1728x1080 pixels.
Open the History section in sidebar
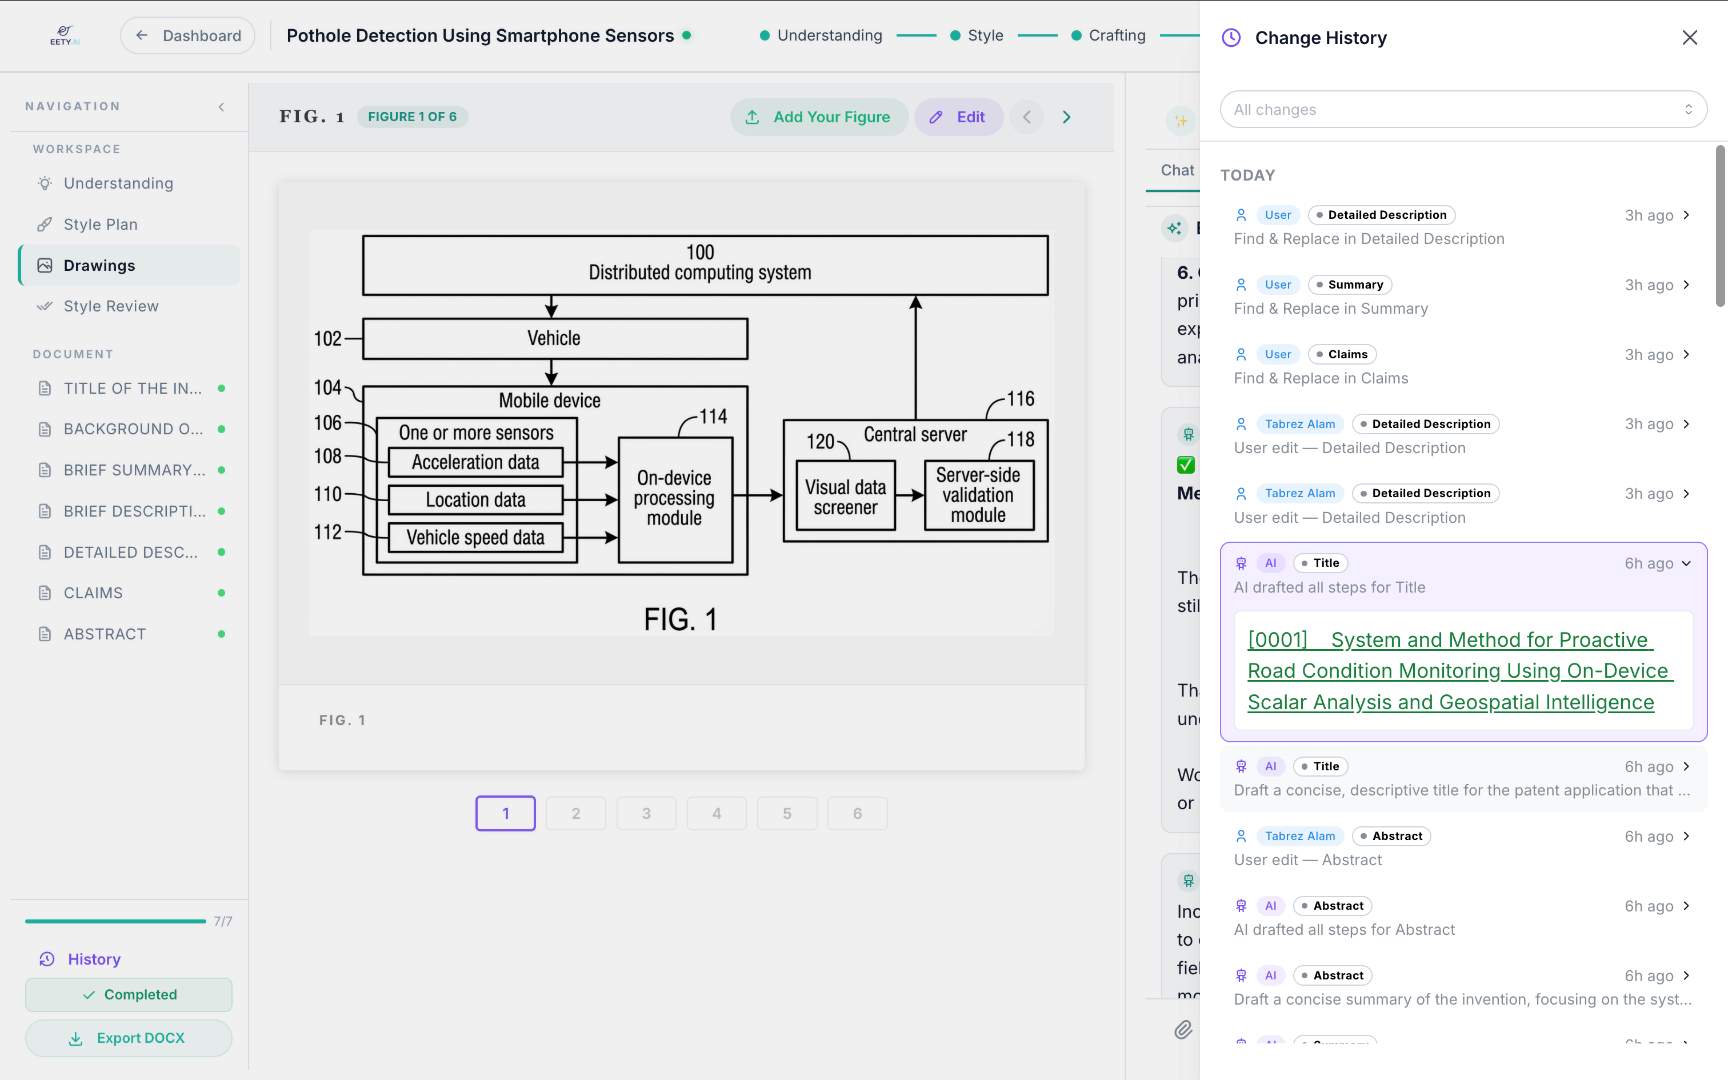tap(94, 959)
